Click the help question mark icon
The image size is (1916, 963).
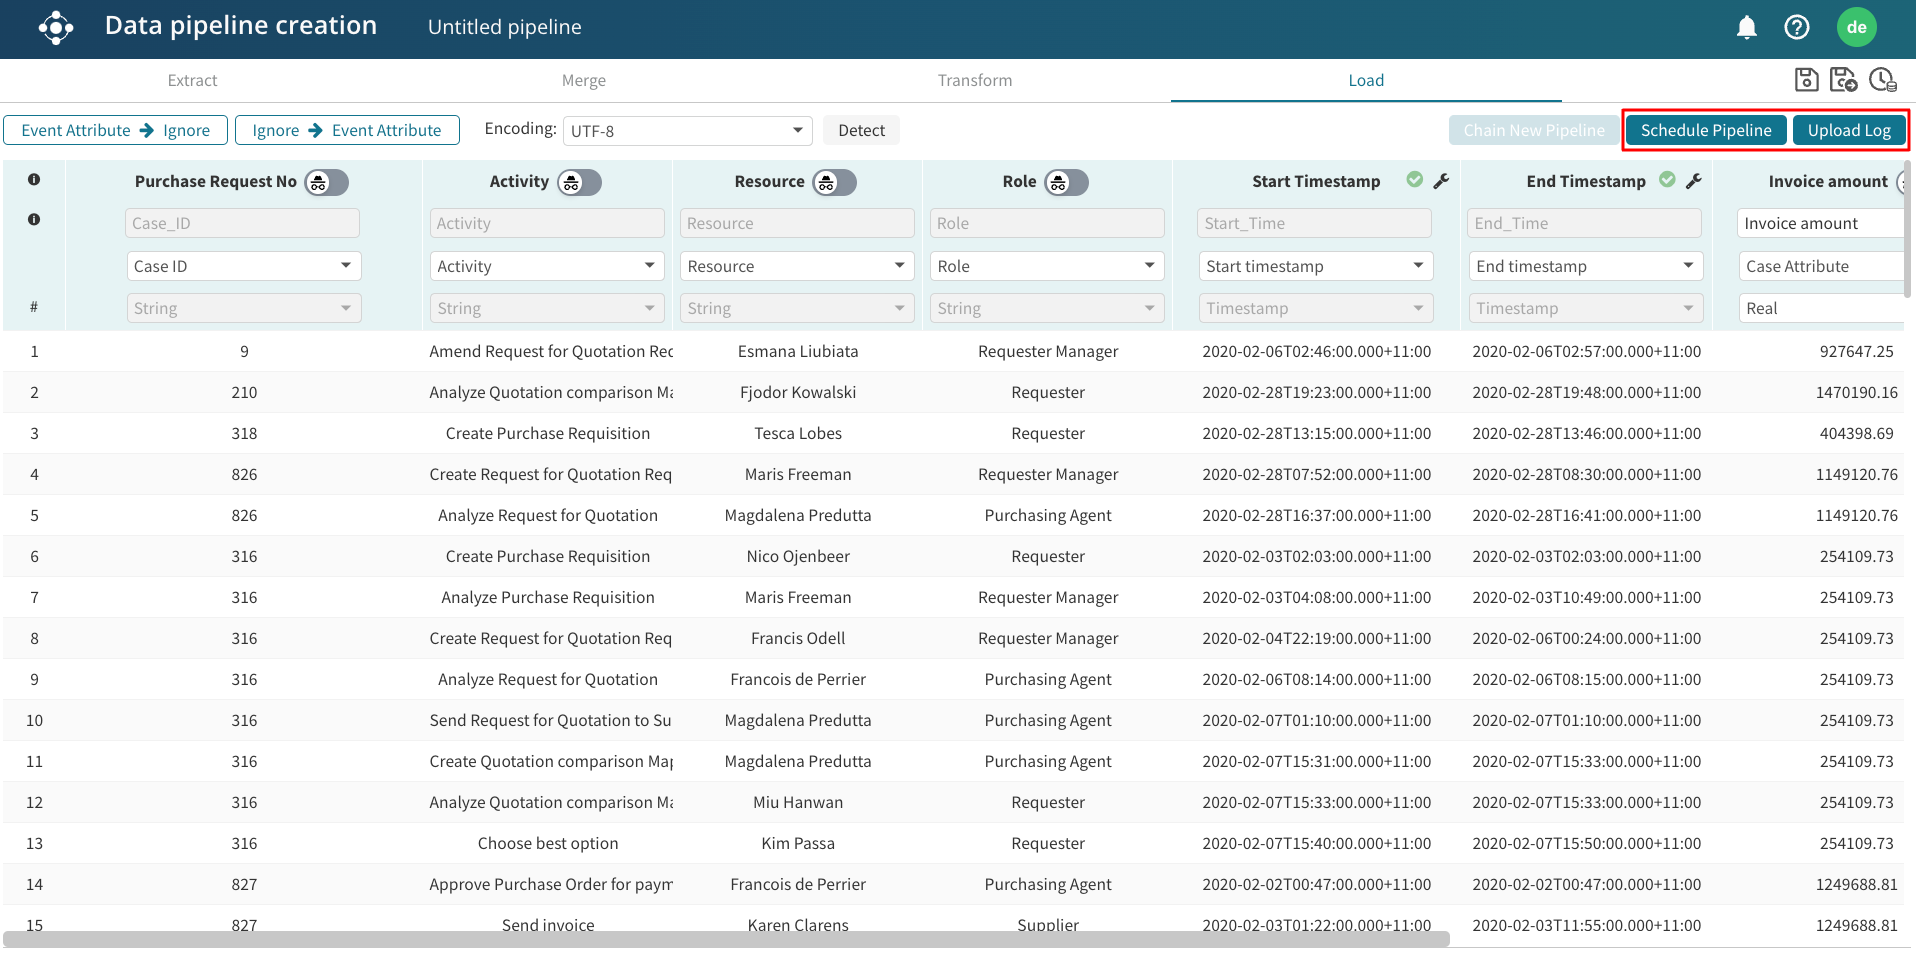click(x=1796, y=27)
